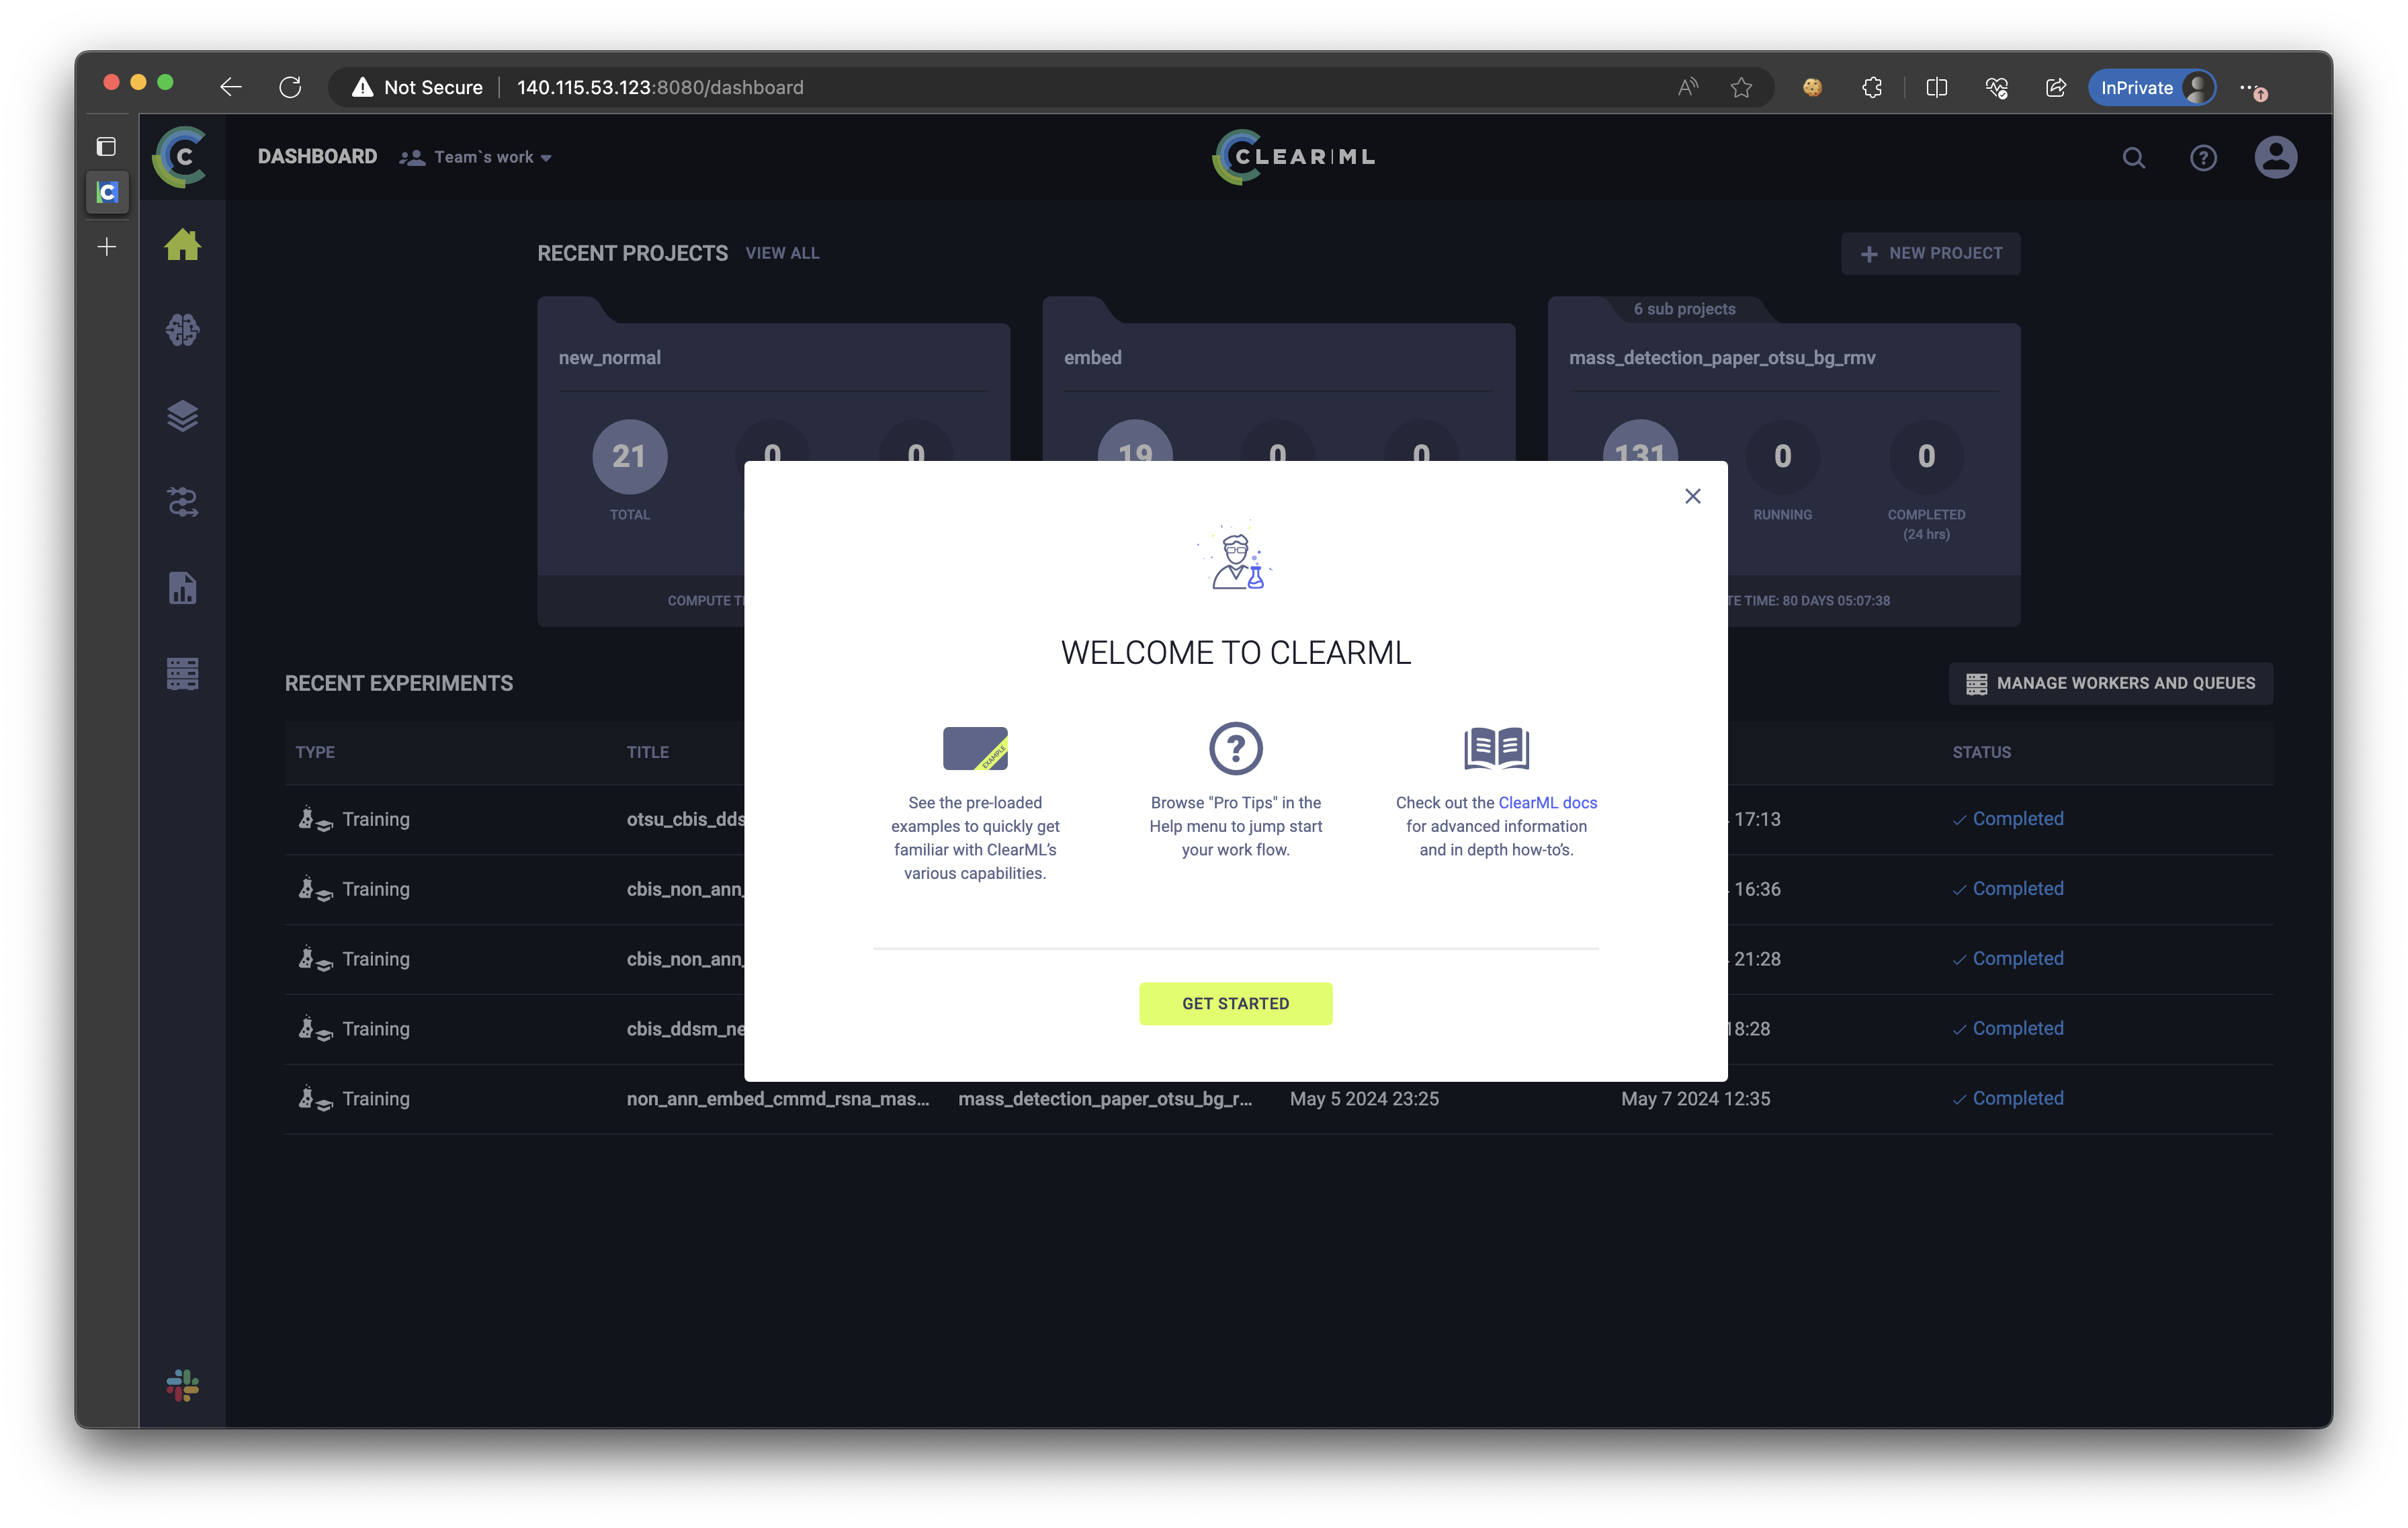Click the Not Secure warning indicator
The width and height of the screenshot is (2408, 1528).
tap(417, 87)
